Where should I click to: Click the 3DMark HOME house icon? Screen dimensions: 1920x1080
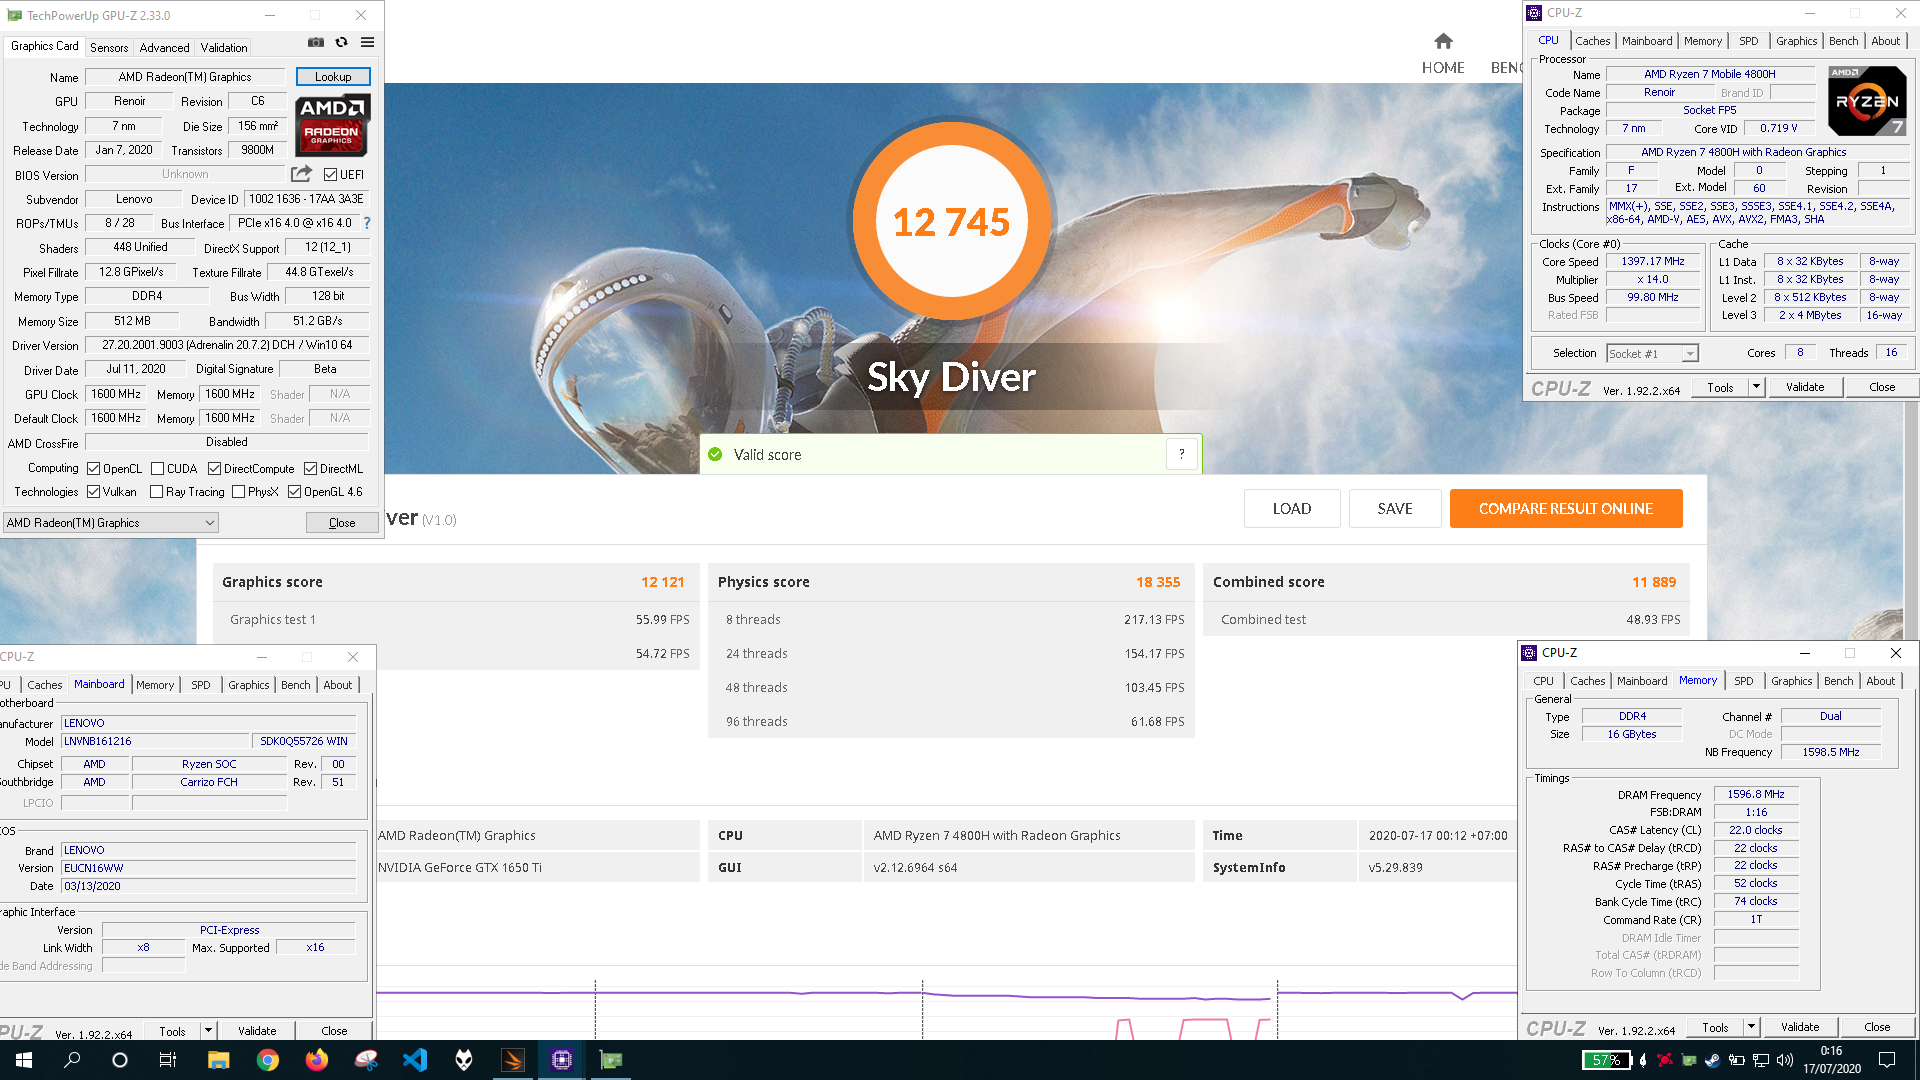tap(1443, 41)
